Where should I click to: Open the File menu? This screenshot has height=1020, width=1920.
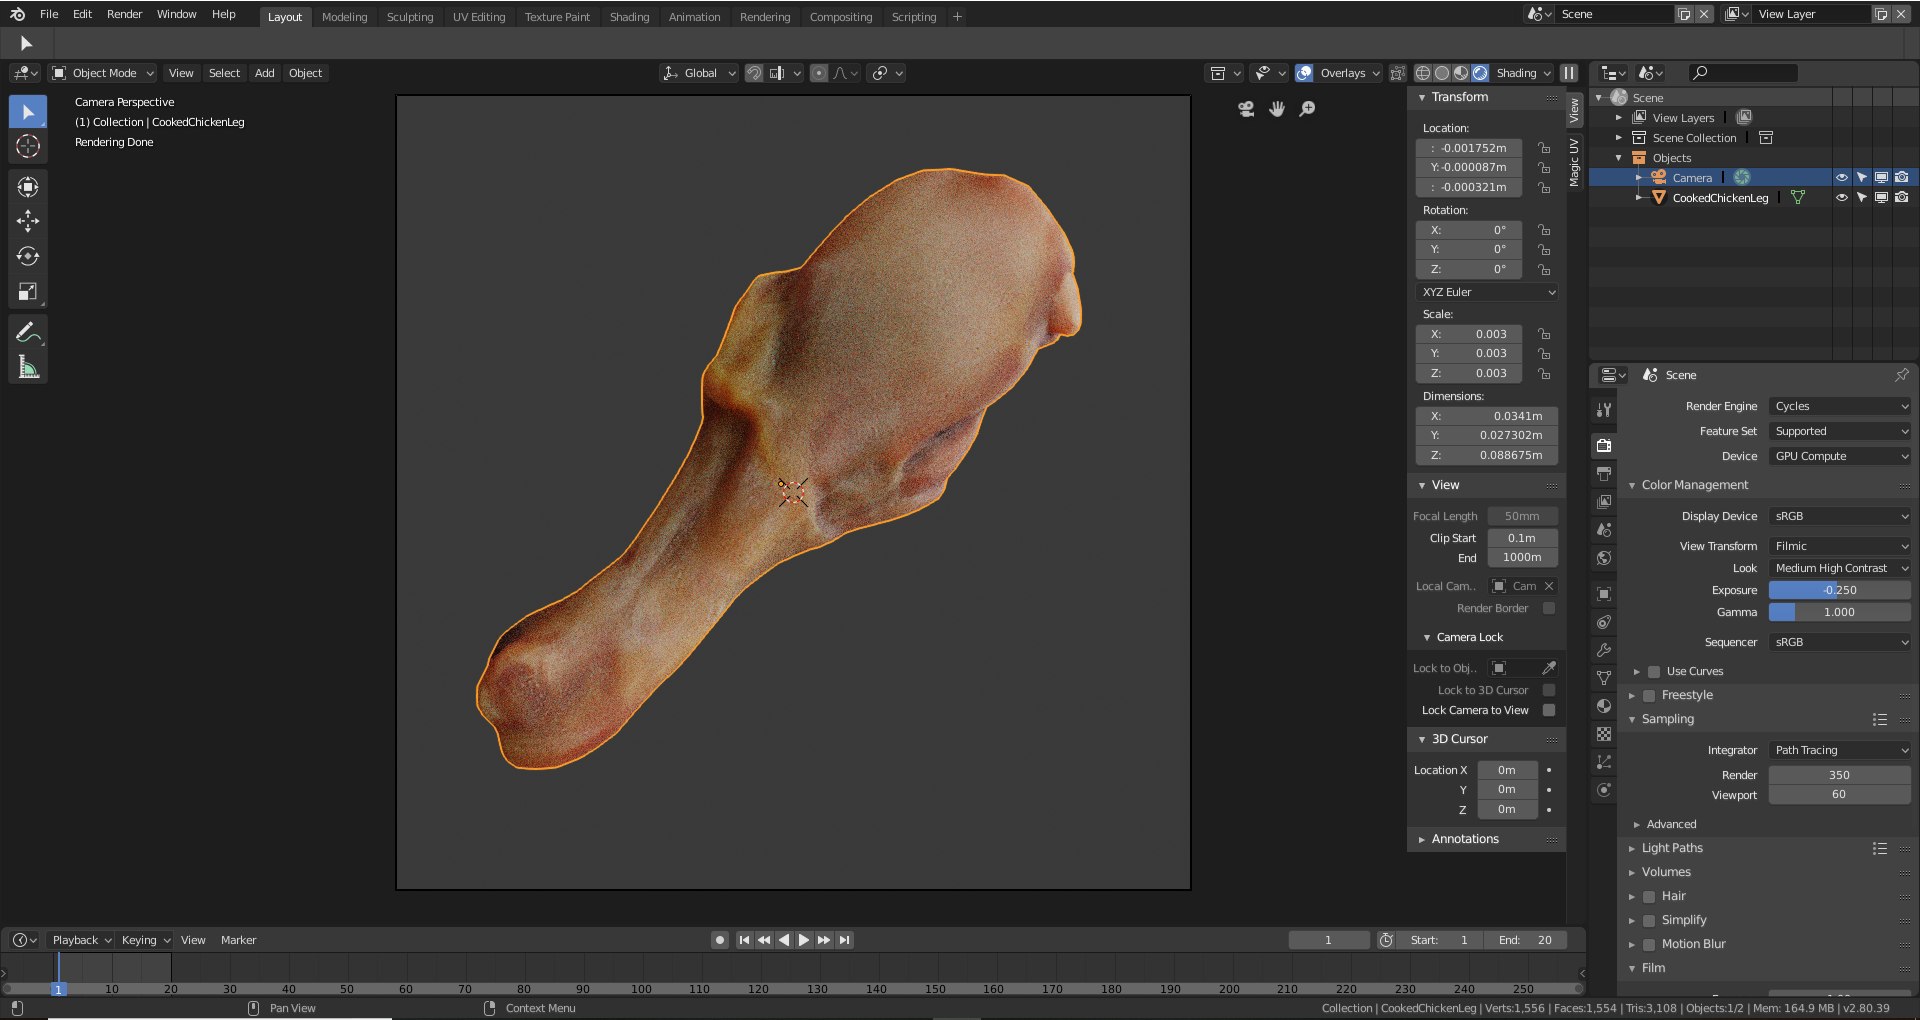(x=49, y=14)
